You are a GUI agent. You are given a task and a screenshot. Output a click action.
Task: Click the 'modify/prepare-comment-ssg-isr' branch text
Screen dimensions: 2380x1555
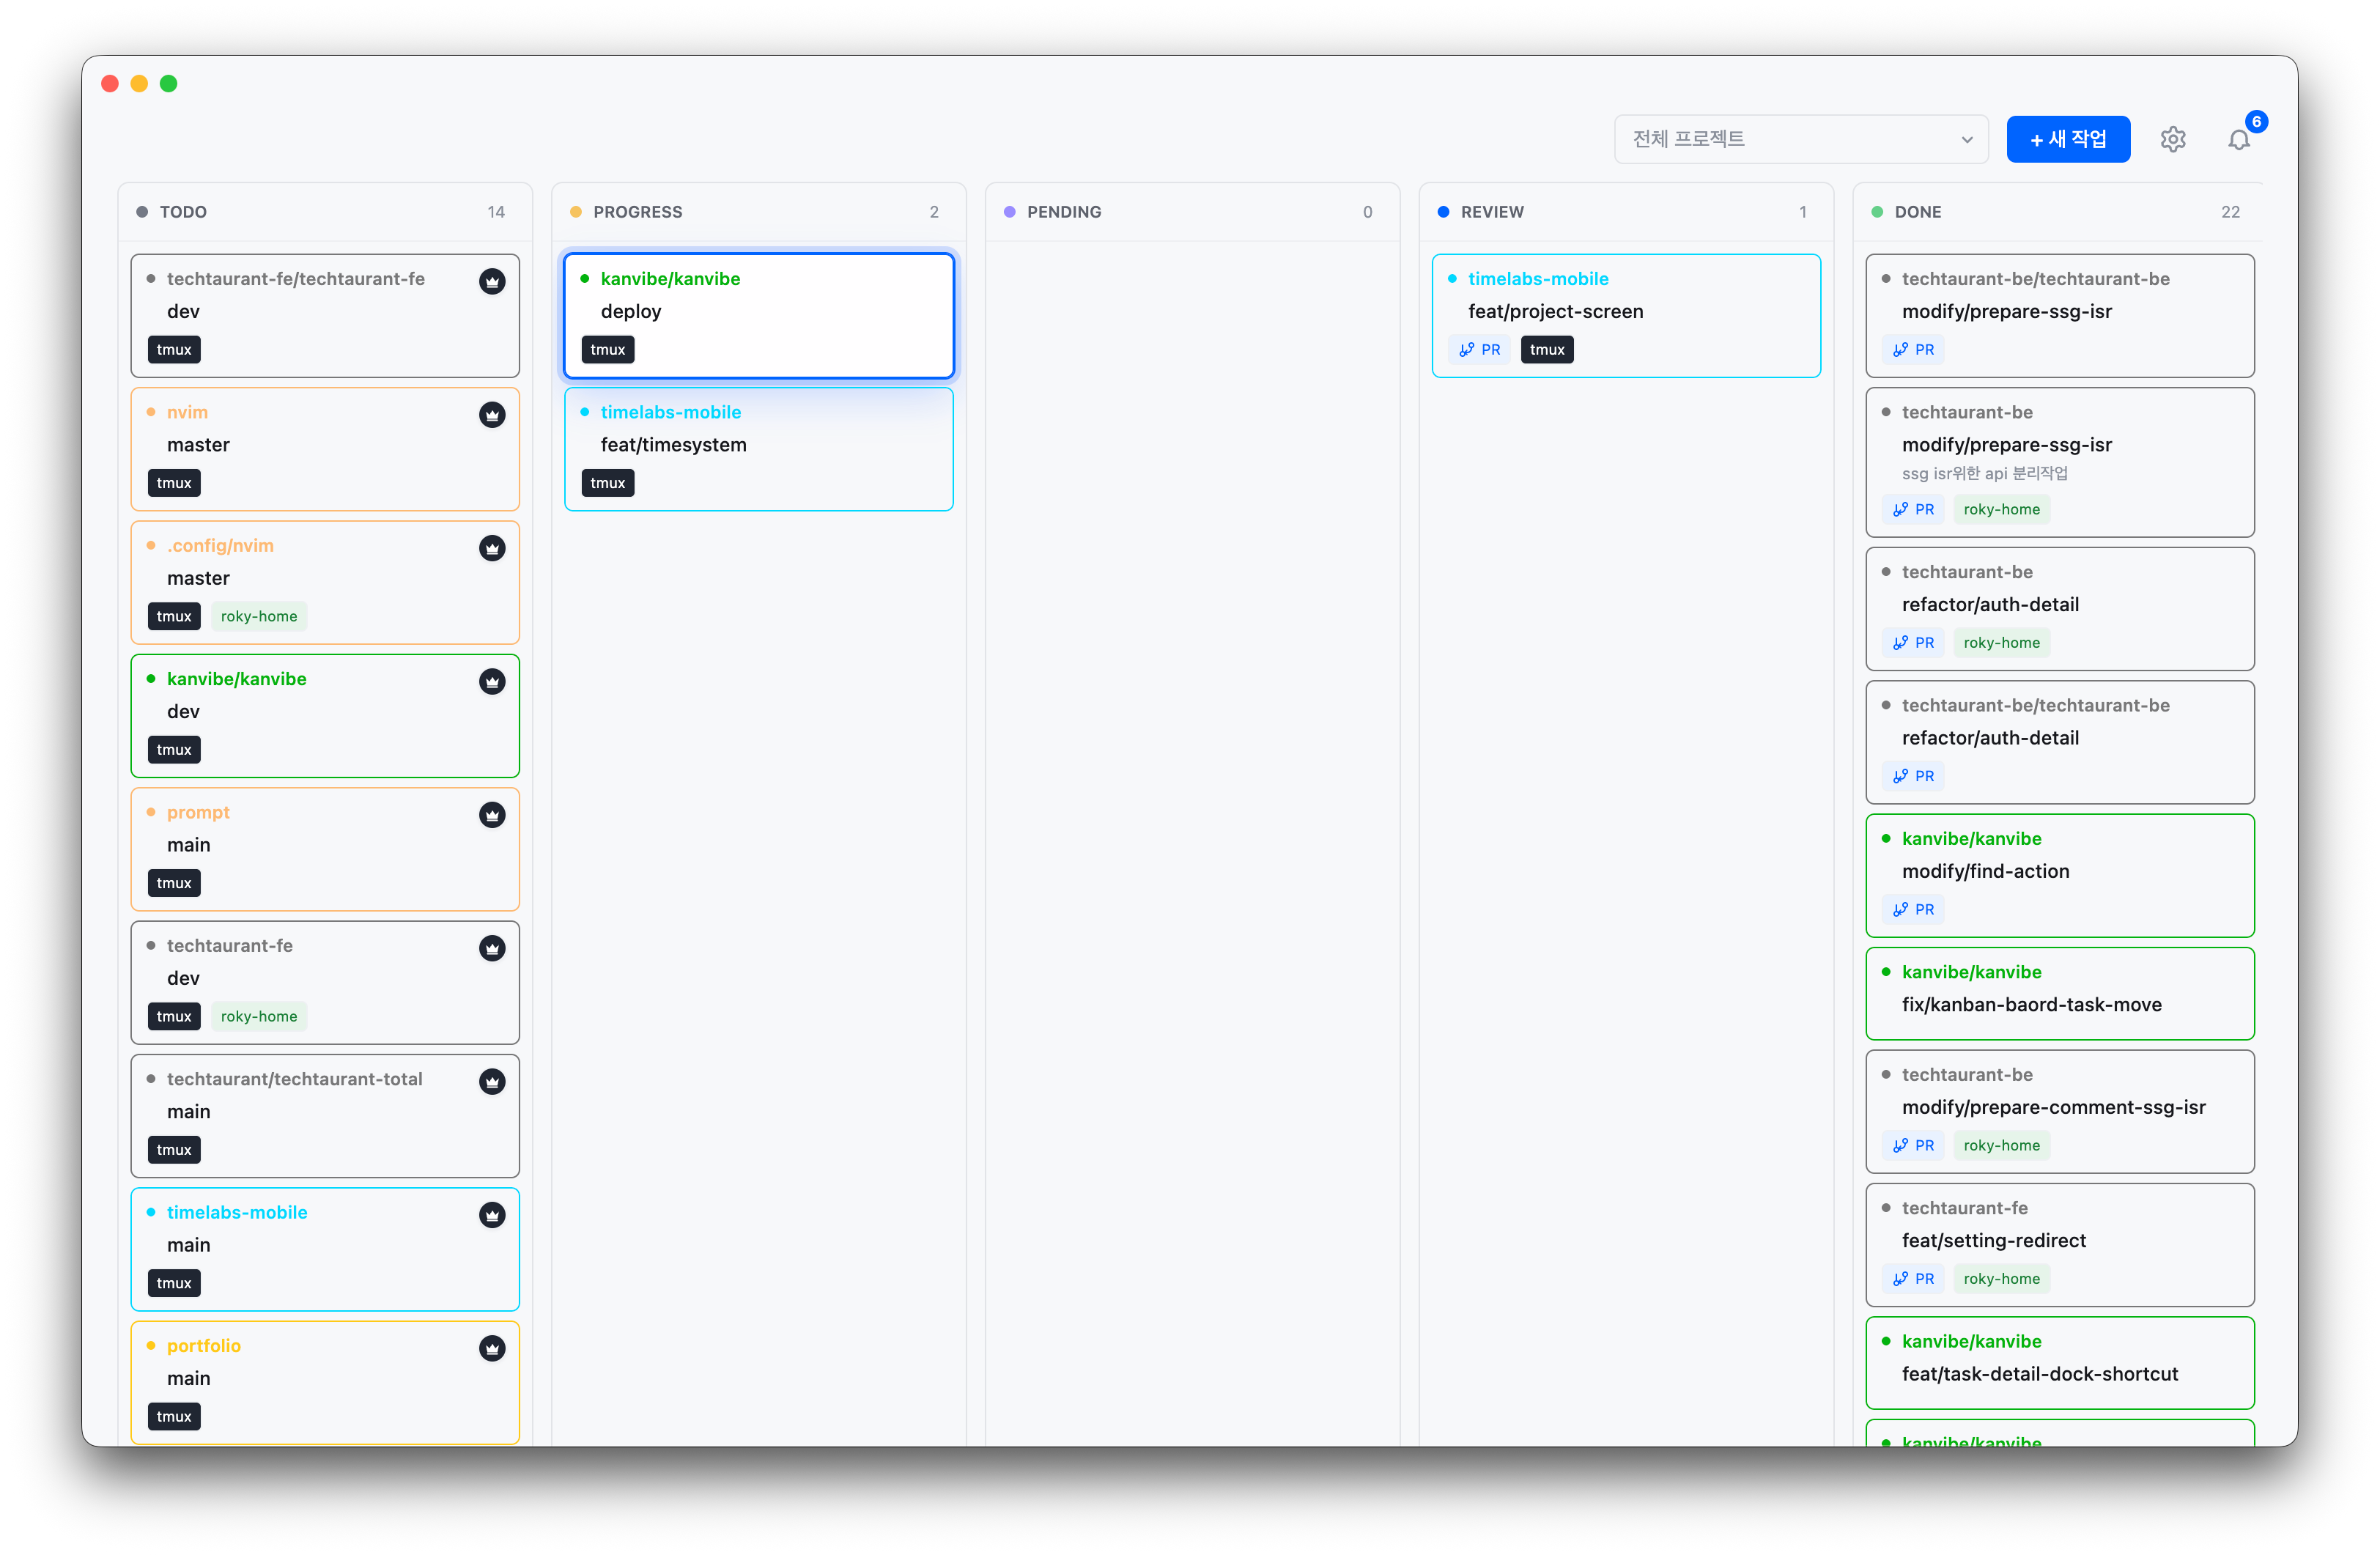[2053, 1107]
